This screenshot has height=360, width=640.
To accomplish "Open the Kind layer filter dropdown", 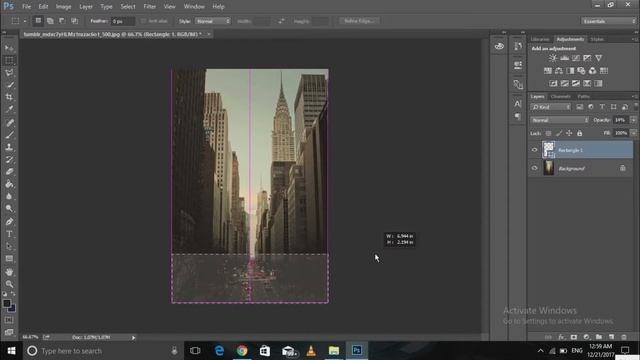I will point(551,107).
